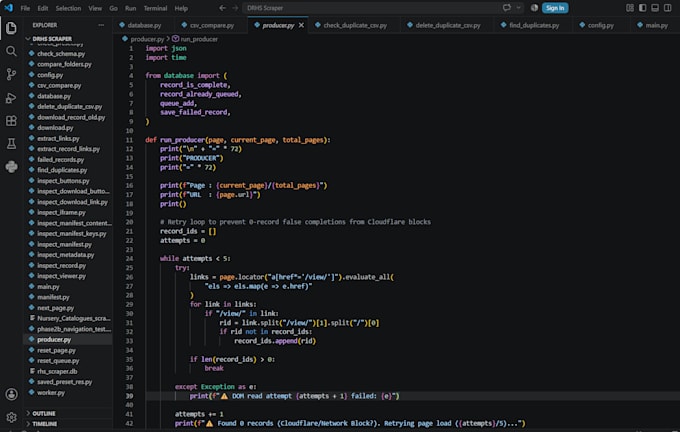Open the Accounts menu icon

coord(11,394)
